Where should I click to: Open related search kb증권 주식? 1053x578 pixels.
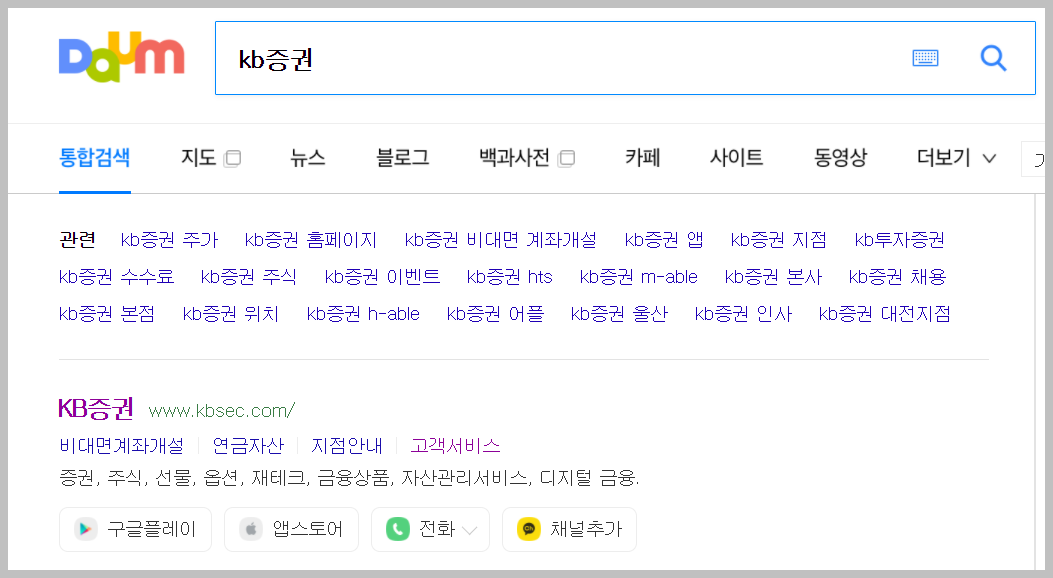coord(248,277)
